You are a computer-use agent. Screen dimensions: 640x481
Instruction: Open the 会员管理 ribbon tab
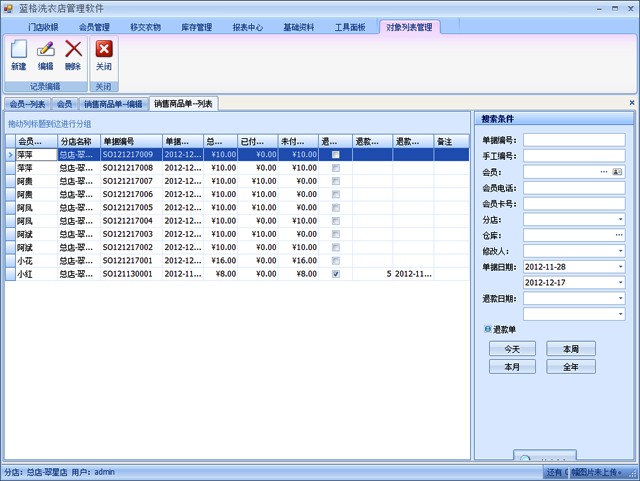[94, 27]
